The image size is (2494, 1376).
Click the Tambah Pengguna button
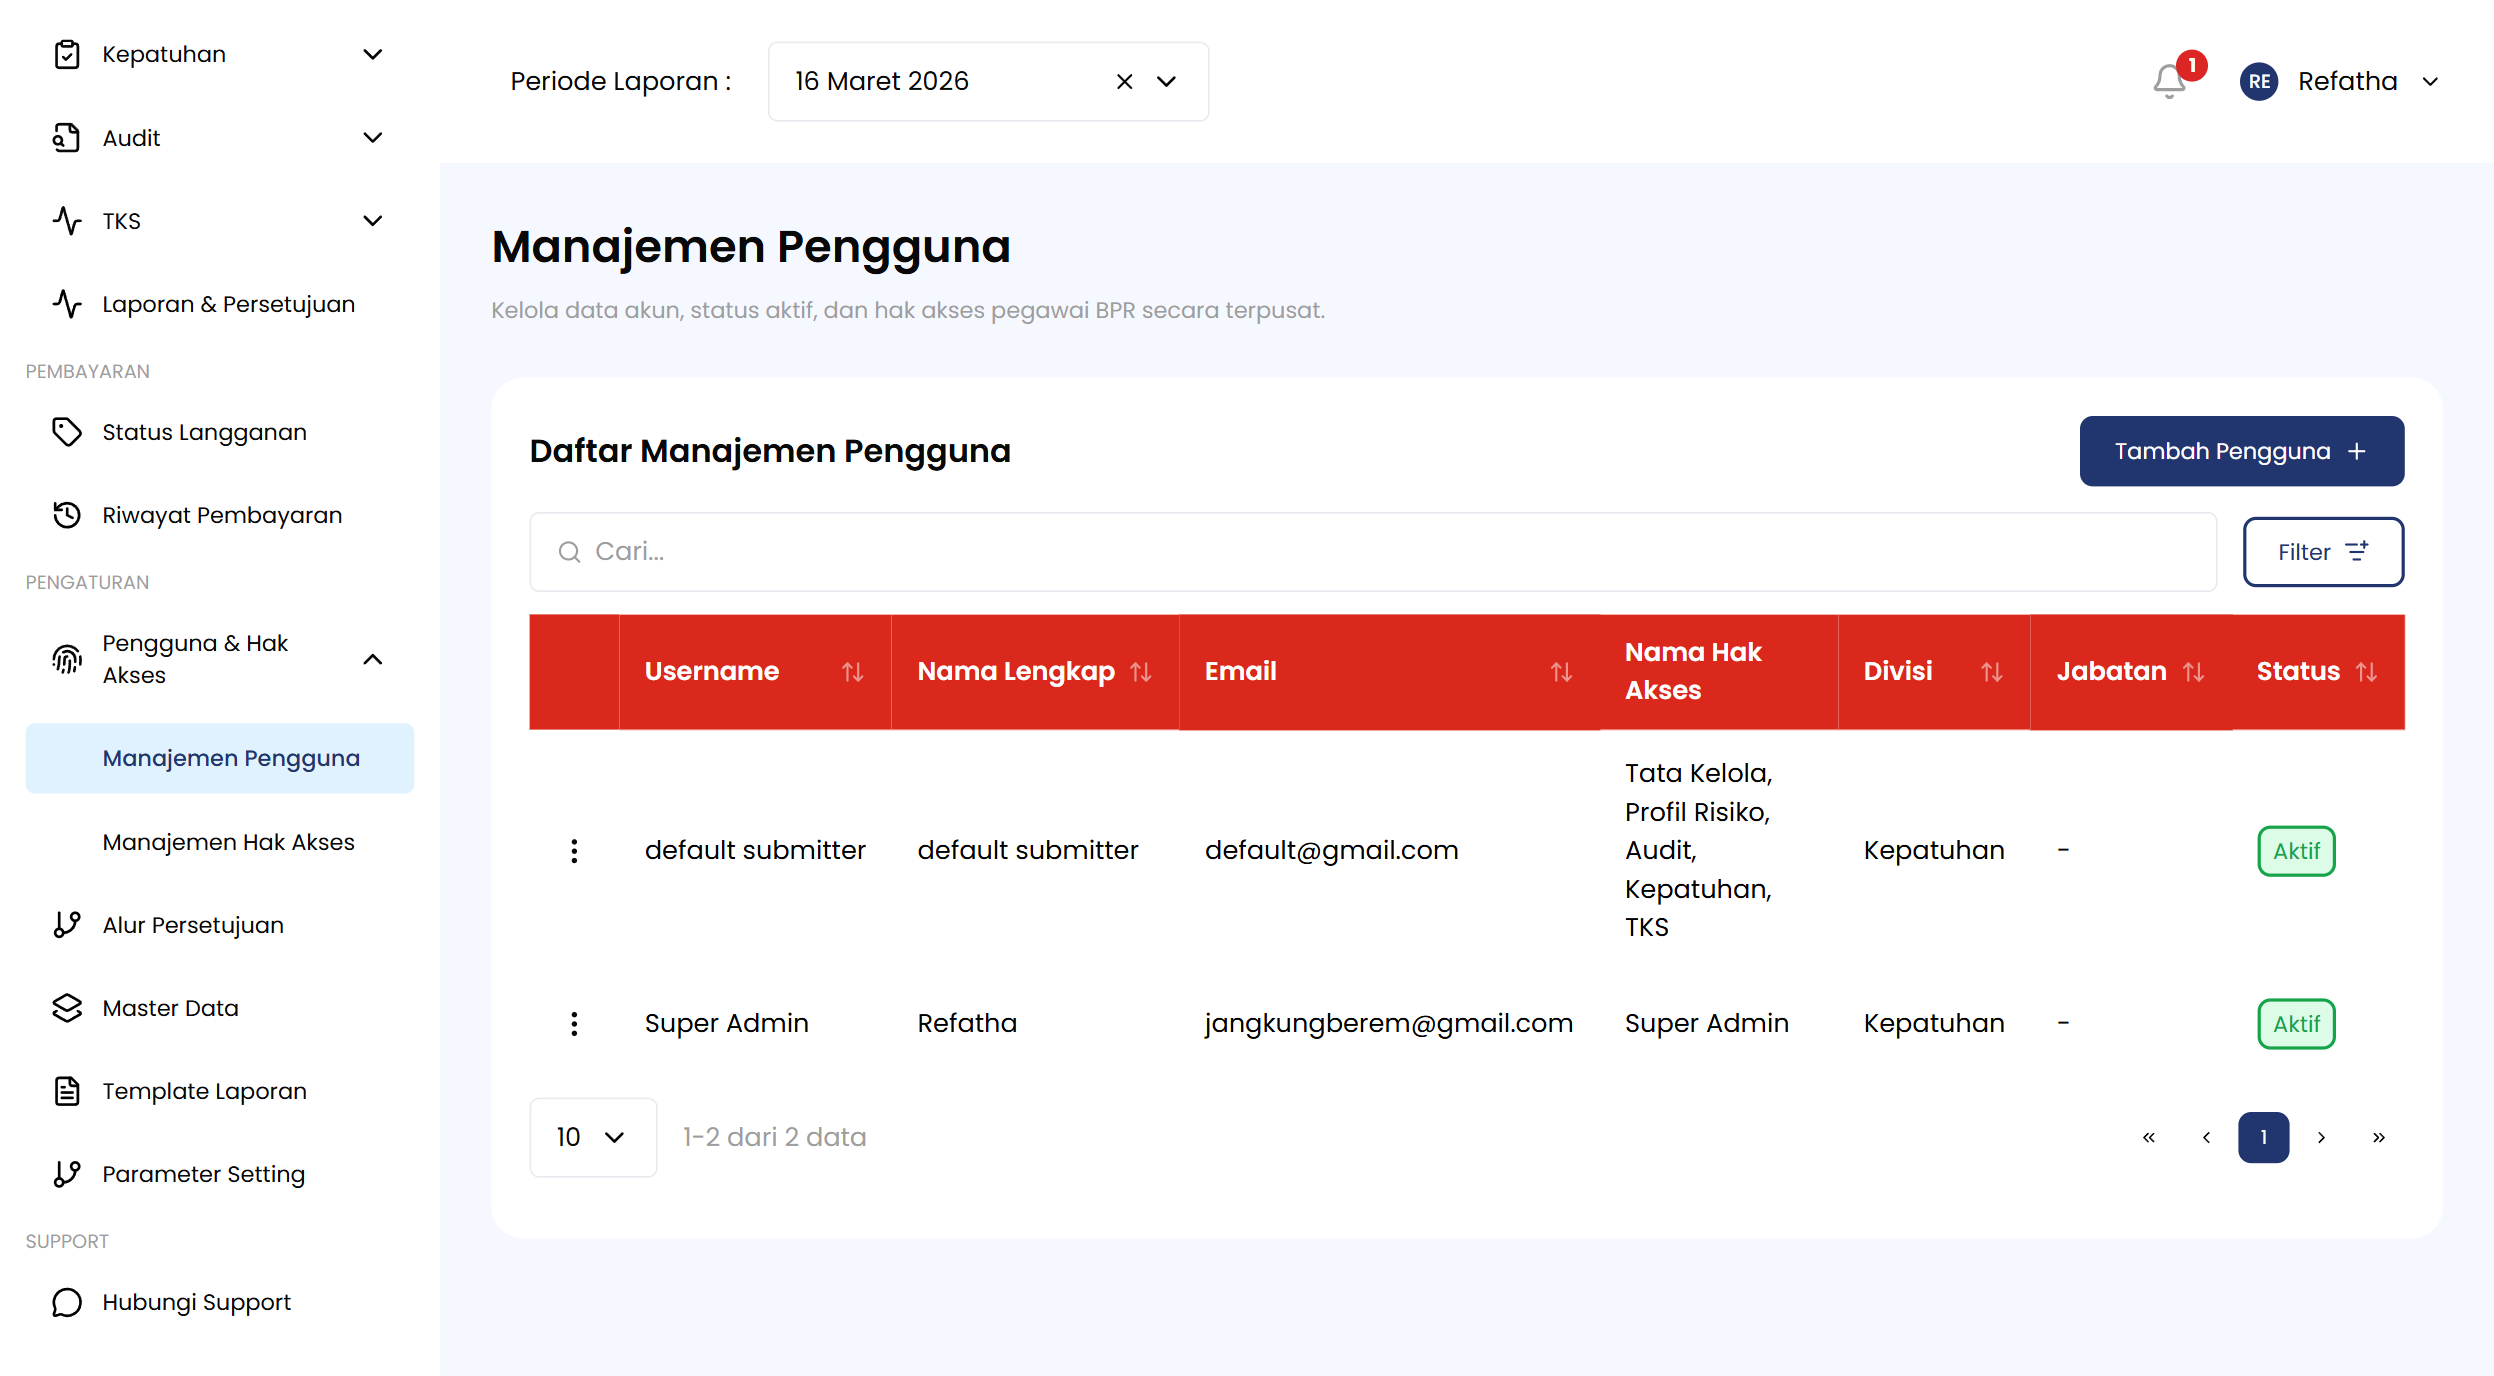[x=2241, y=451]
